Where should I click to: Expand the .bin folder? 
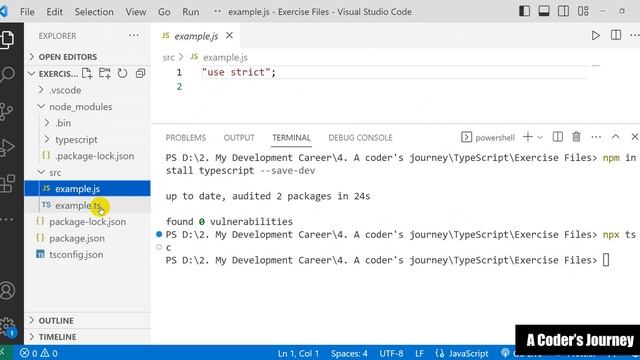[87, 123]
